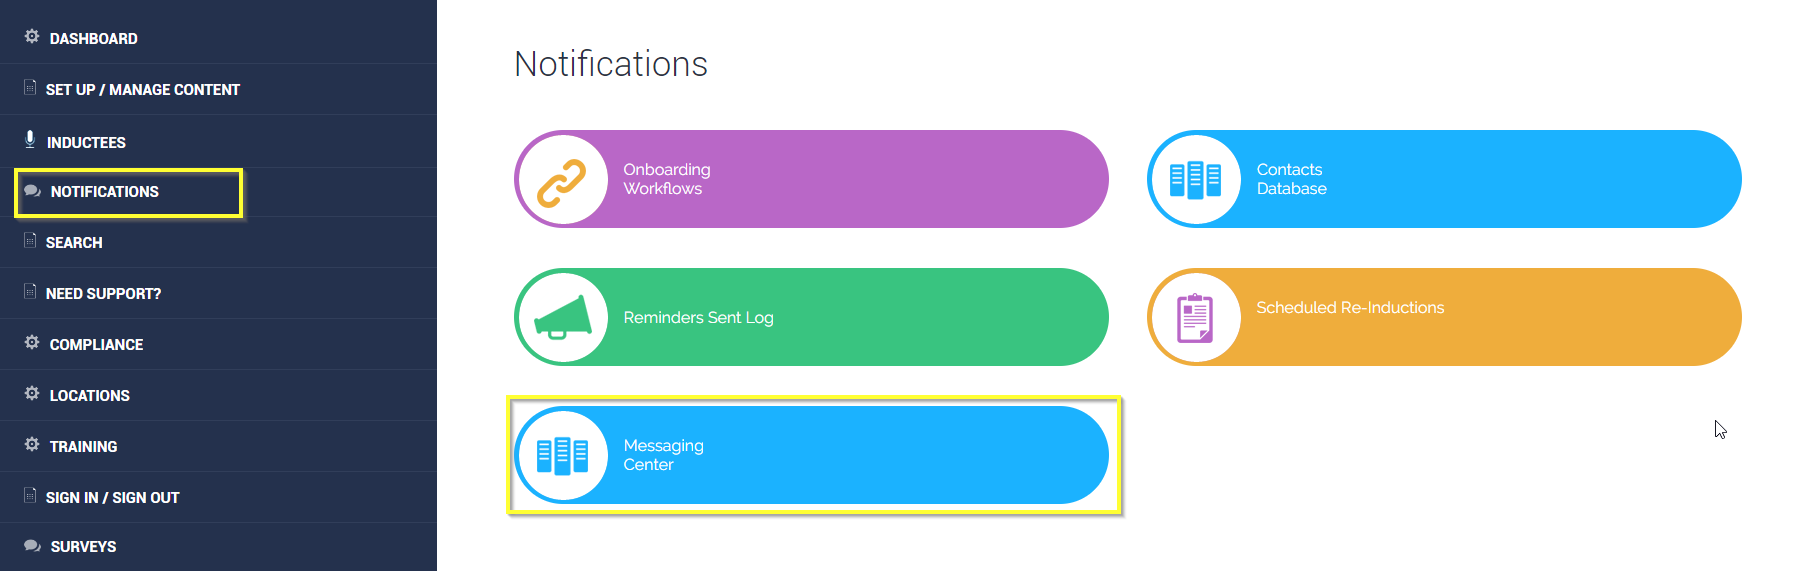The width and height of the screenshot is (1794, 571).
Task: Click the clipboard icon for Scheduled Re-Inductions
Action: point(1195,318)
